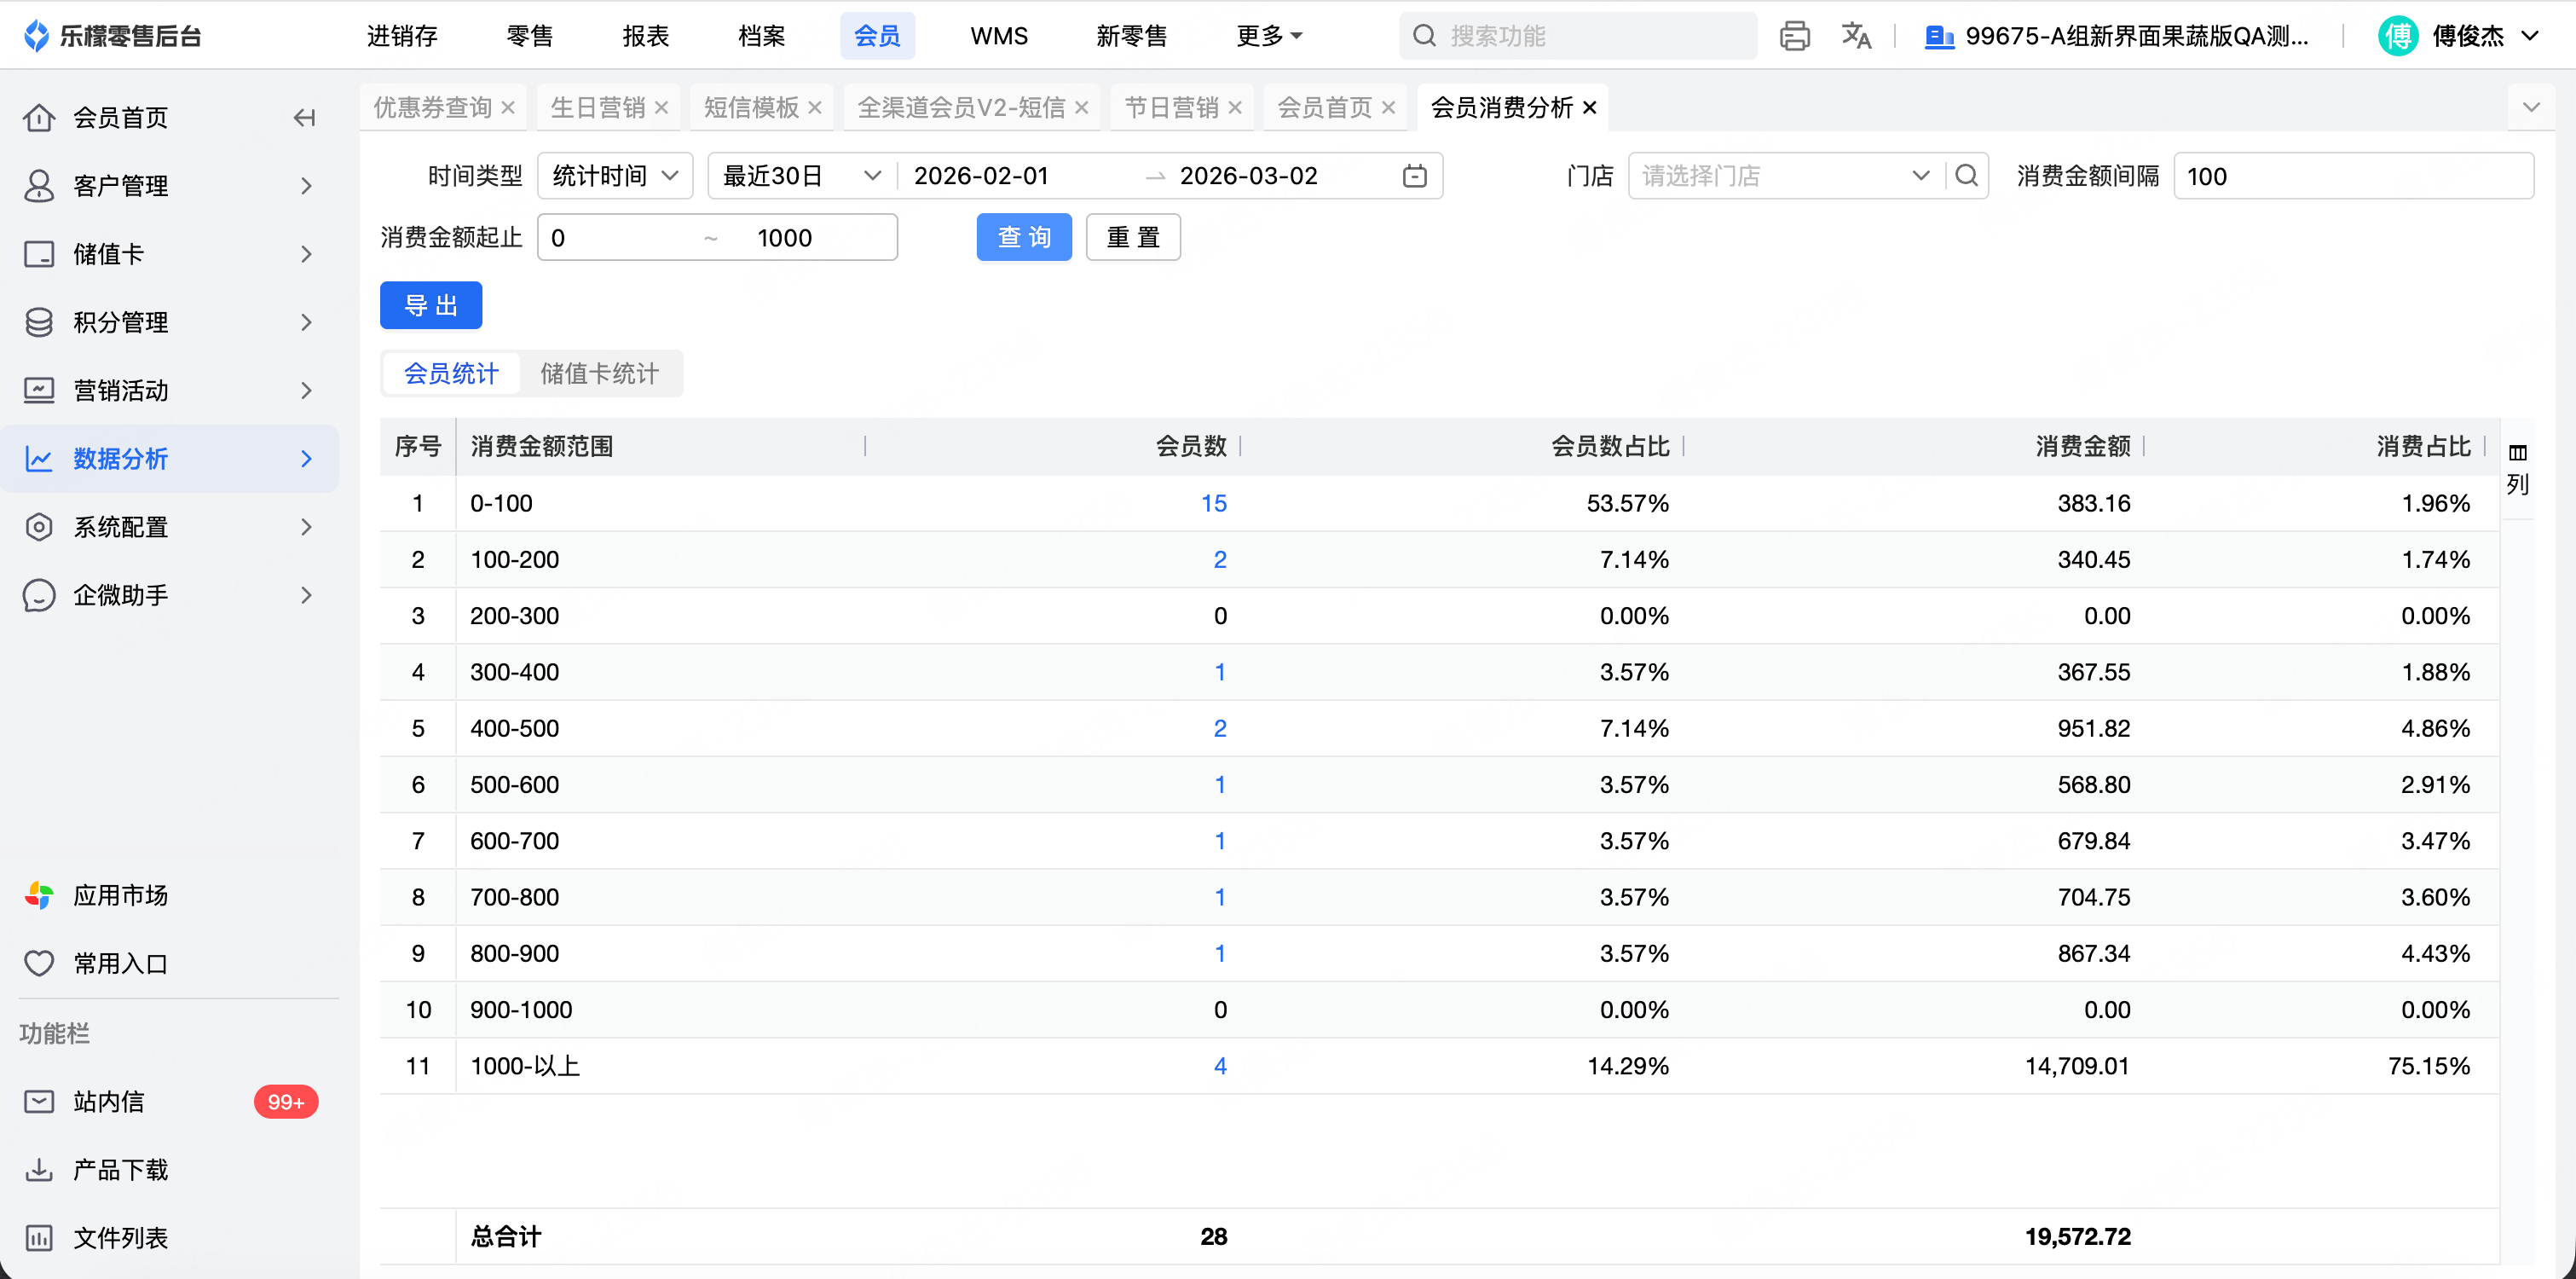Click the printer icon in header

pos(1794,36)
